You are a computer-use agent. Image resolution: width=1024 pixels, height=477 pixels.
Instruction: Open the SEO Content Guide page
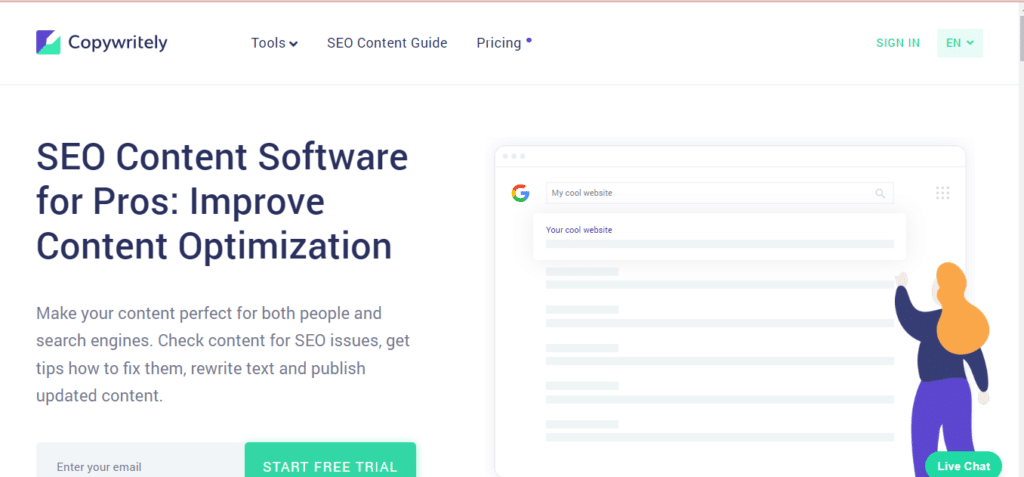pos(387,43)
